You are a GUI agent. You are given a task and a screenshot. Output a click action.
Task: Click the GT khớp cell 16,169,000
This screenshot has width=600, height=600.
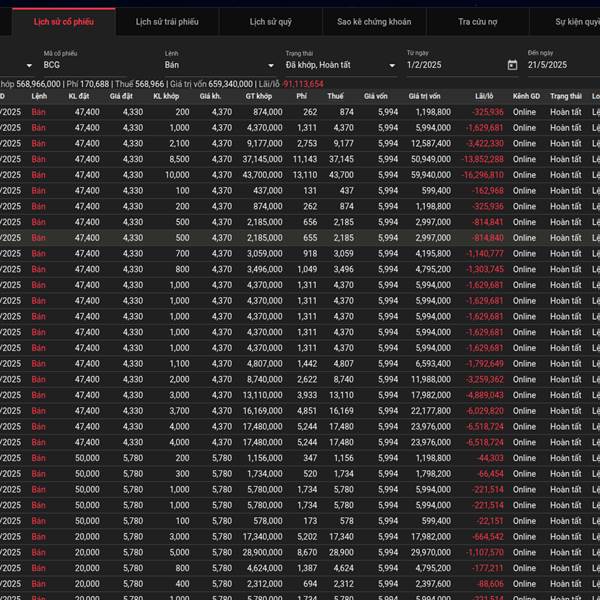(x=262, y=411)
